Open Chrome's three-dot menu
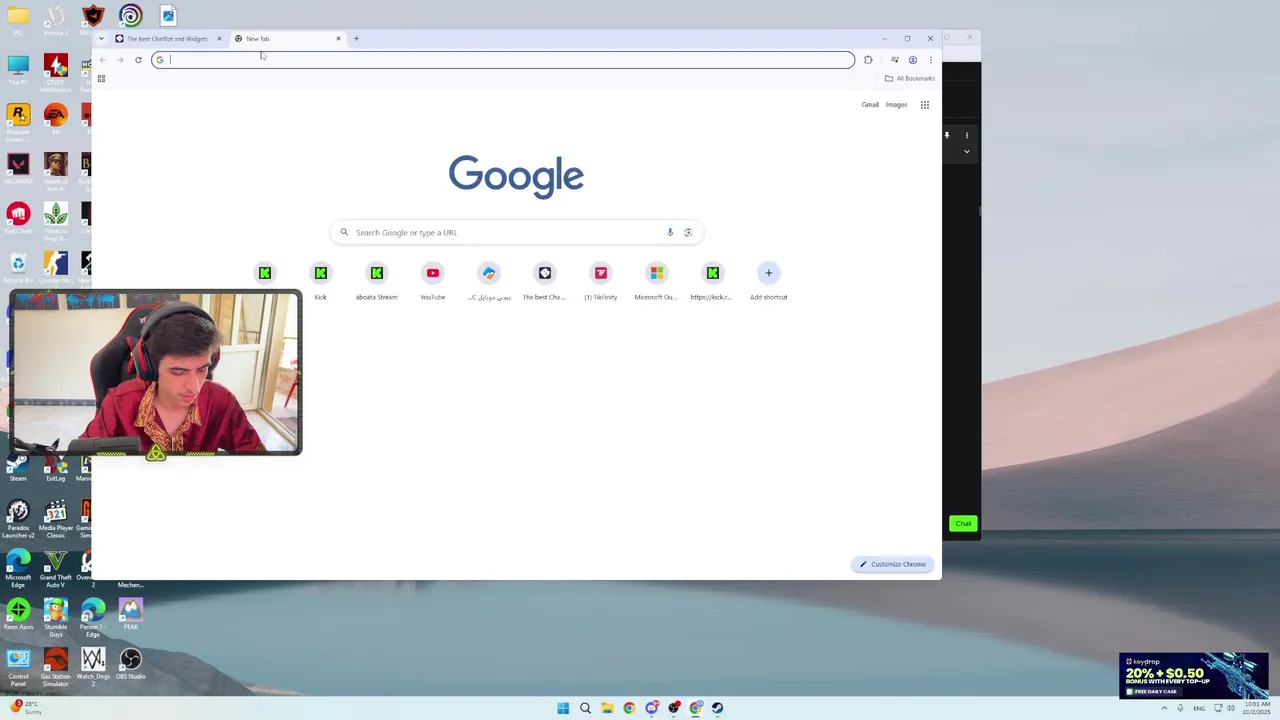The image size is (1280, 720). coord(930,60)
